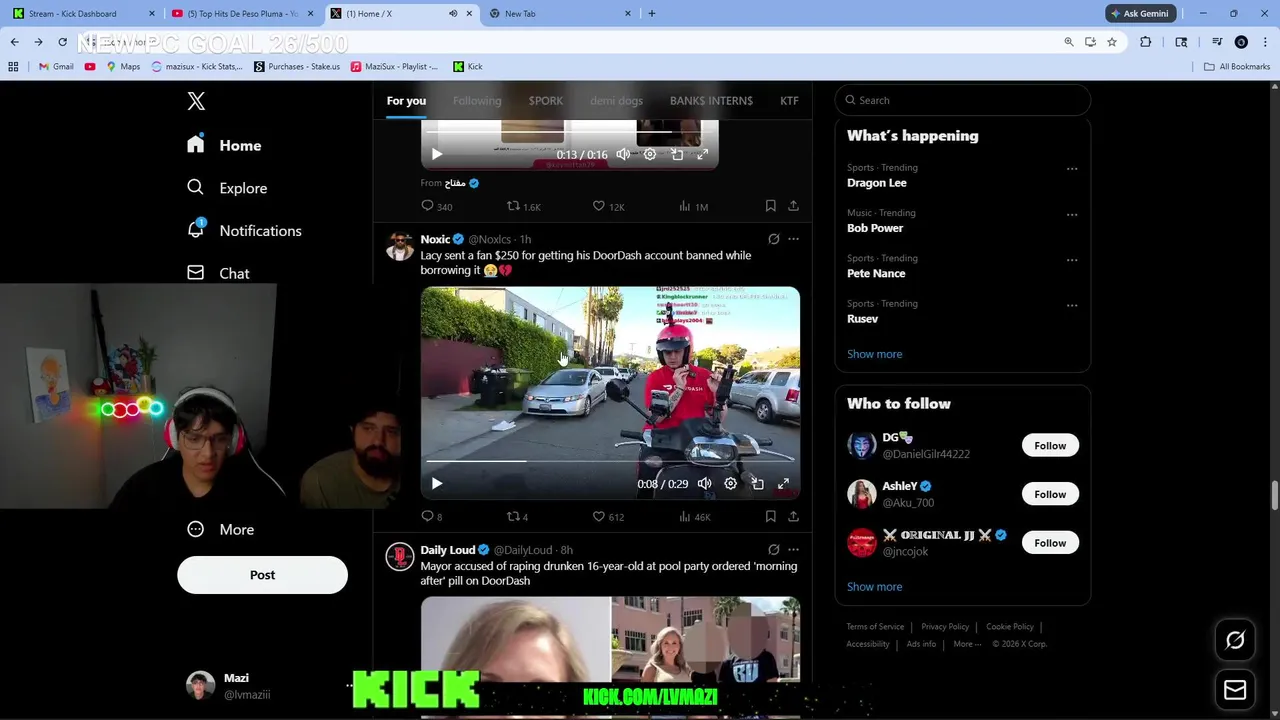The image size is (1280, 720).
Task: Click the page vertical scrollbar thumb
Action: pos(1274,495)
